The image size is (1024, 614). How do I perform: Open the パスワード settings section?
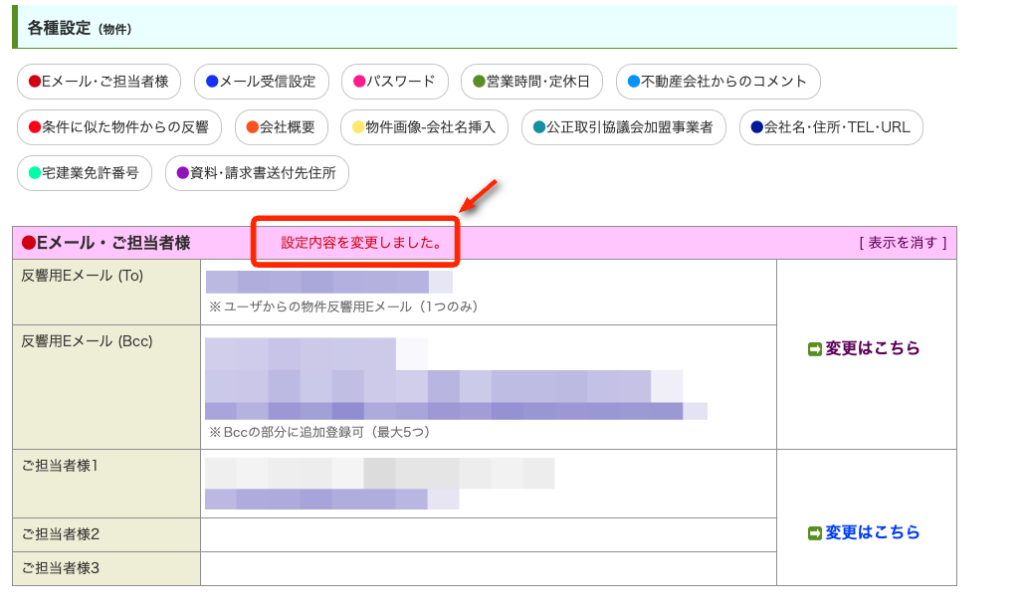[x=394, y=82]
